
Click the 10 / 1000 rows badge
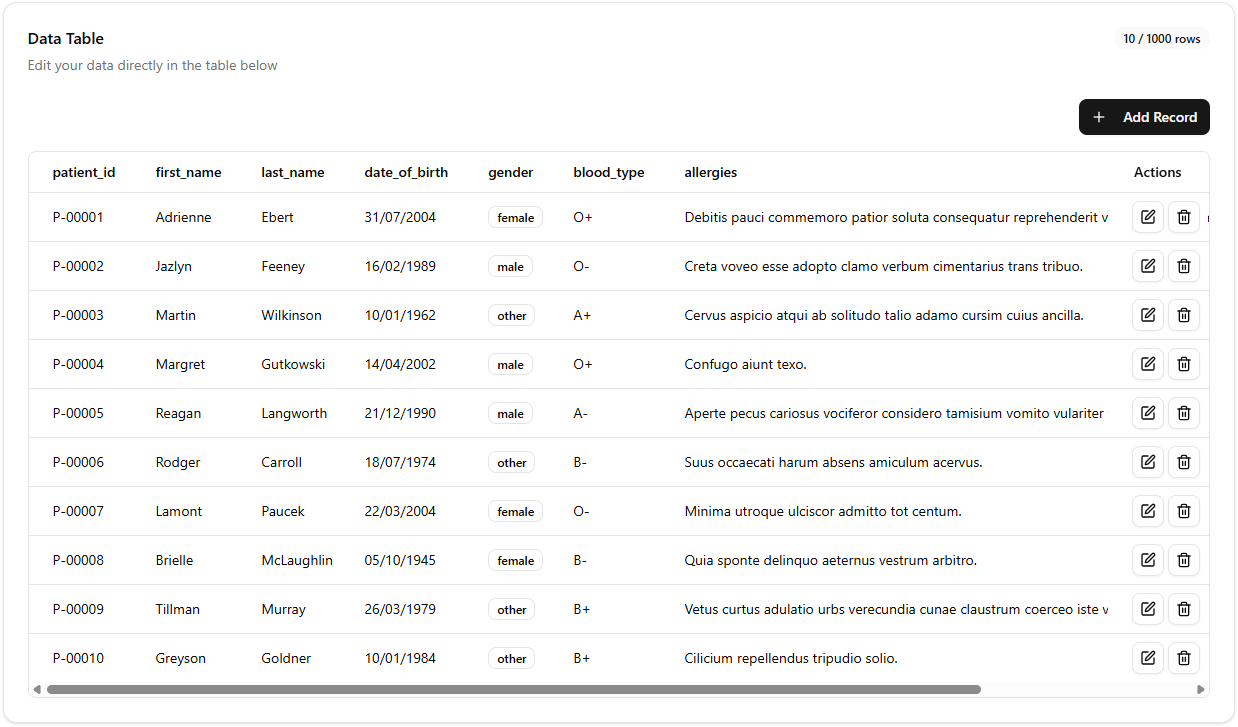point(1162,38)
